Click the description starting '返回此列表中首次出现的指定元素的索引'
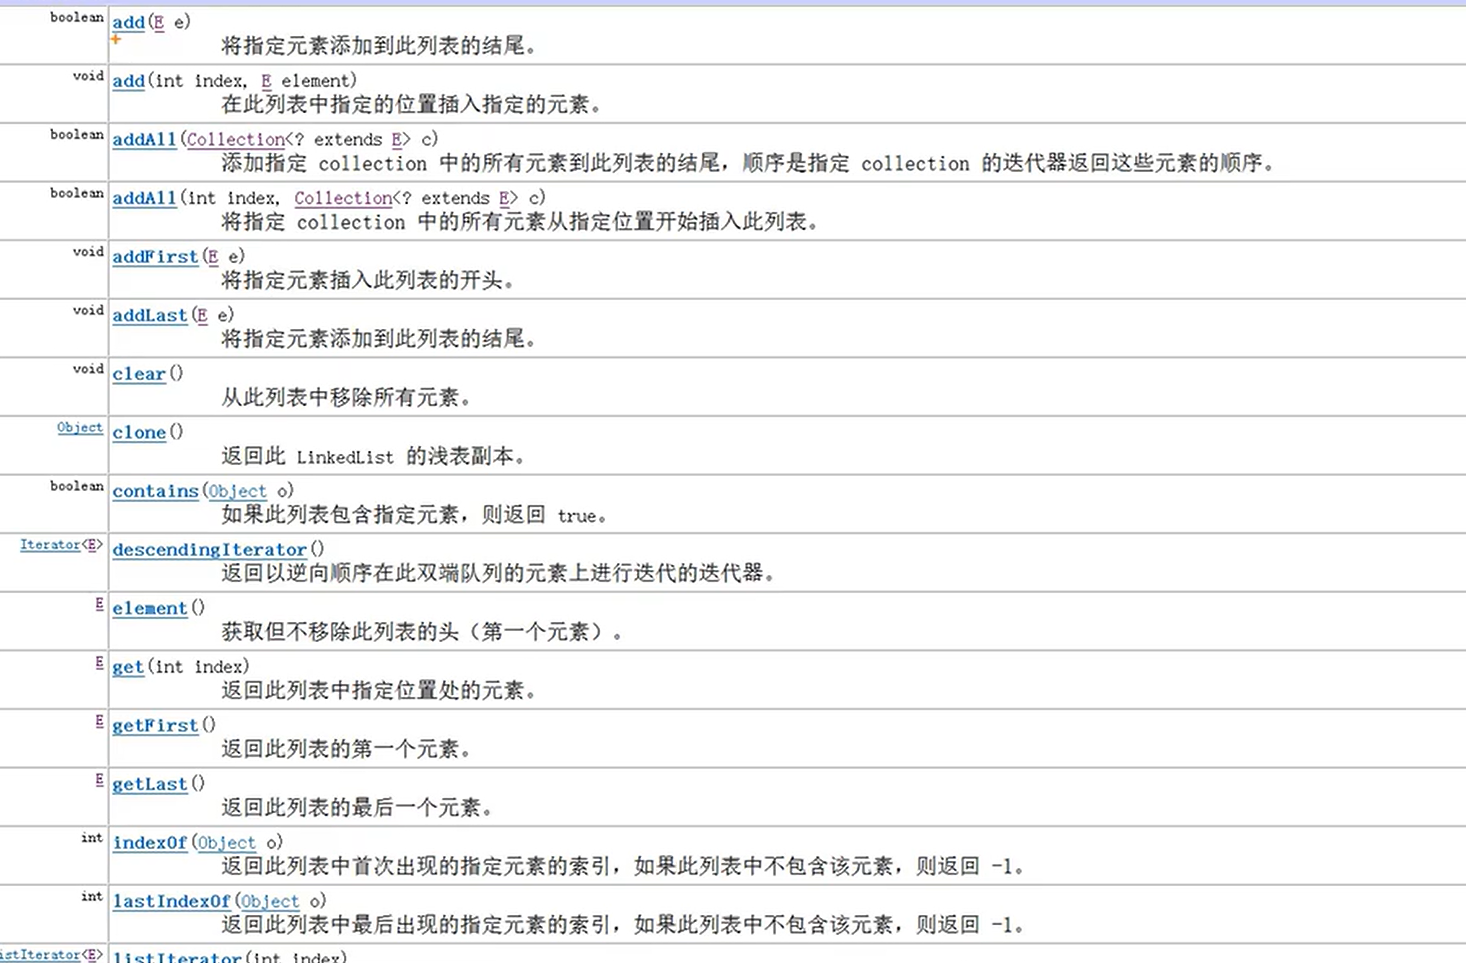The image size is (1466, 963). coord(623,866)
